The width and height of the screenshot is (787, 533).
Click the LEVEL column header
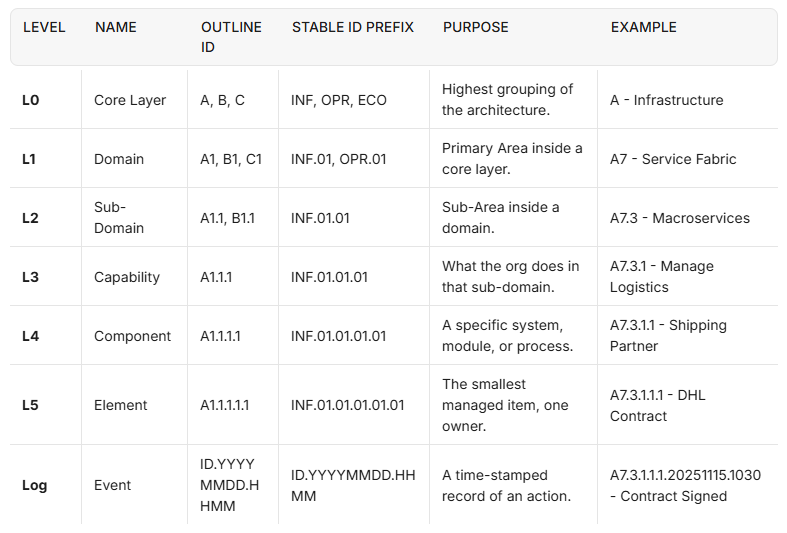click(x=44, y=28)
